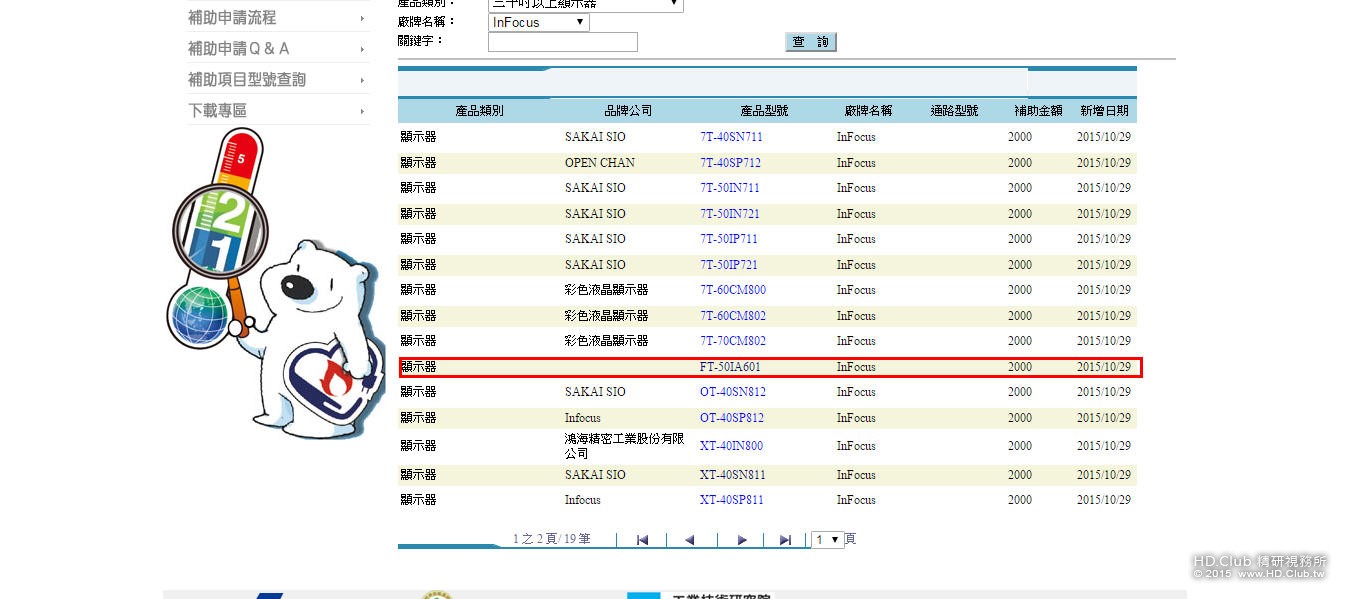Open model link 7T-50IN721
This screenshot has height=599, width=1349.
730,214
